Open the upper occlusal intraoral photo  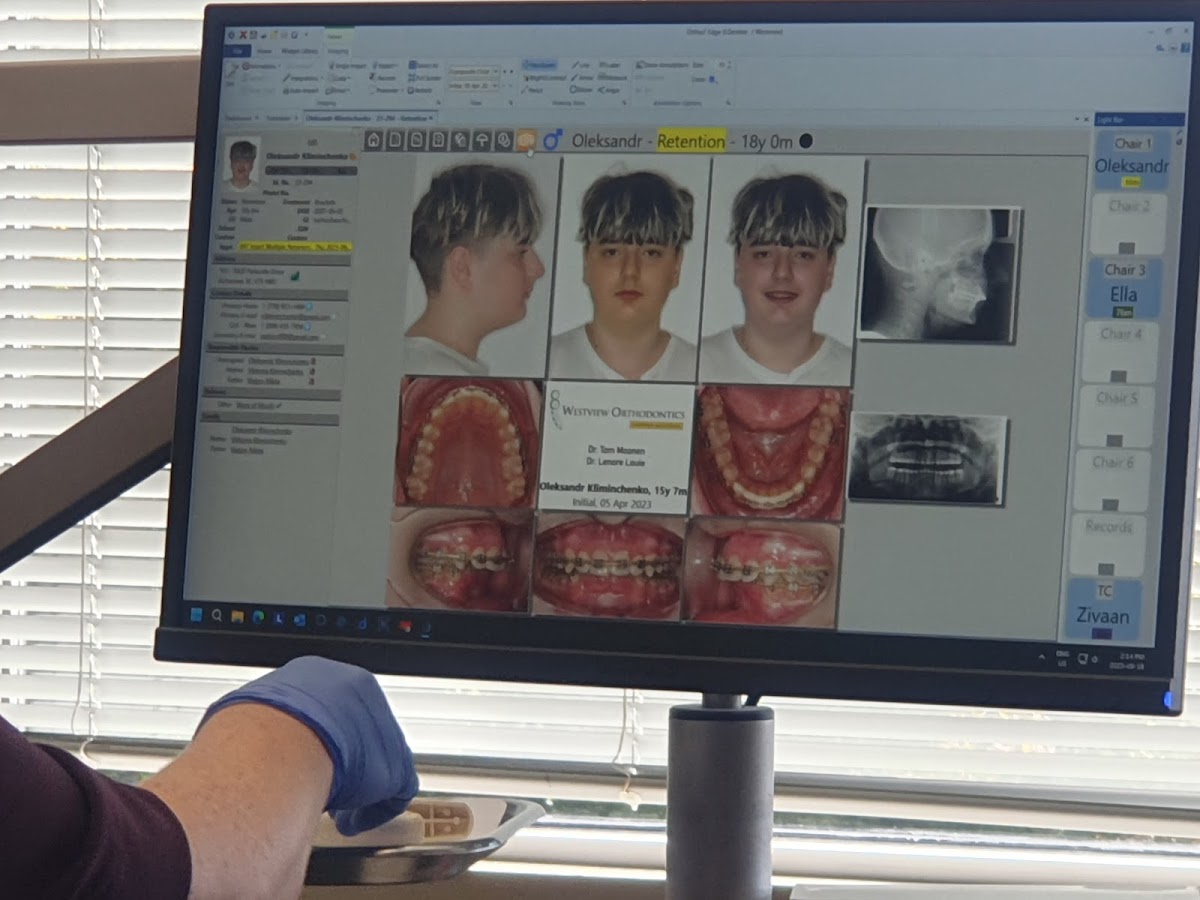468,441
